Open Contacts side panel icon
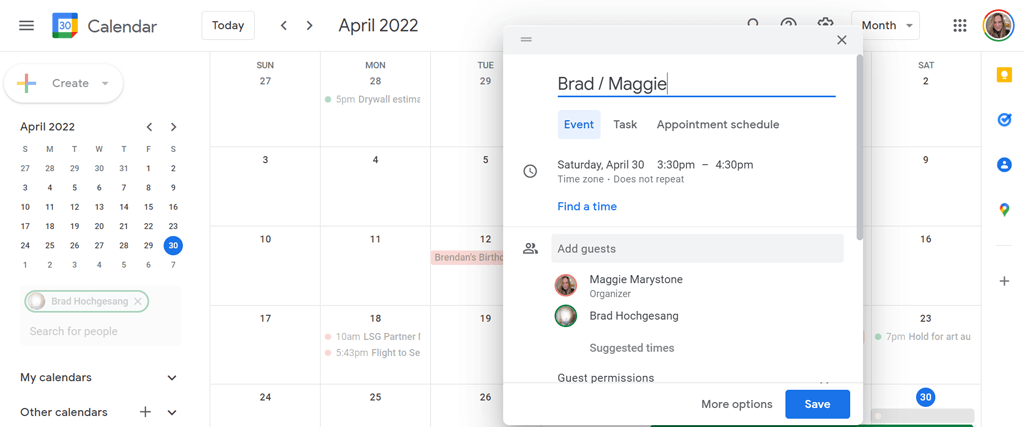The width and height of the screenshot is (1024, 427). [x=1004, y=165]
